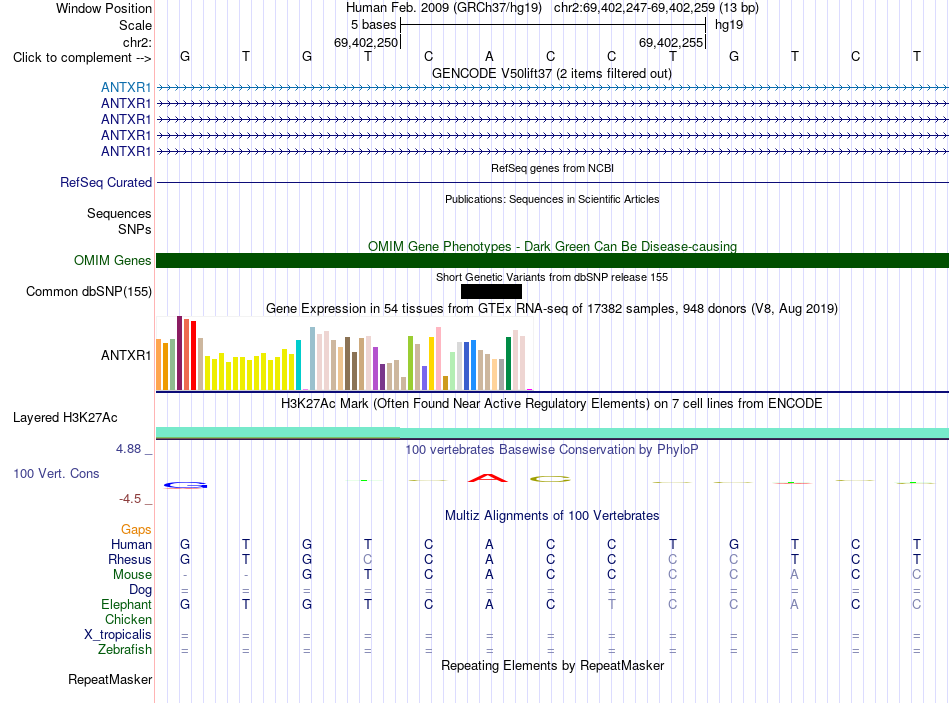Viewport: 950px width, 703px height.
Task: Click the OMIM Gene Phenotypes track title
Action: (553, 246)
